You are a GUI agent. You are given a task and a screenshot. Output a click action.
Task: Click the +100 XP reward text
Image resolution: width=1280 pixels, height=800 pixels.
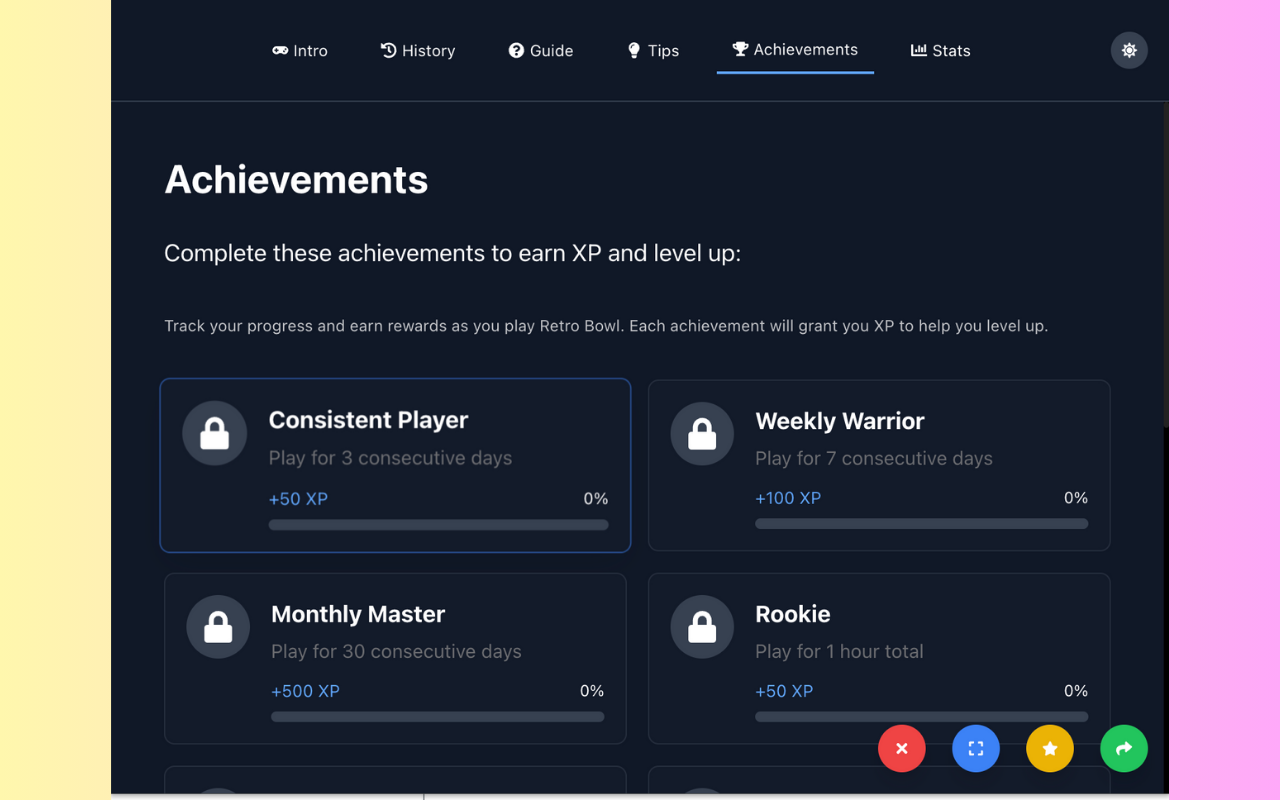click(788, 498)
